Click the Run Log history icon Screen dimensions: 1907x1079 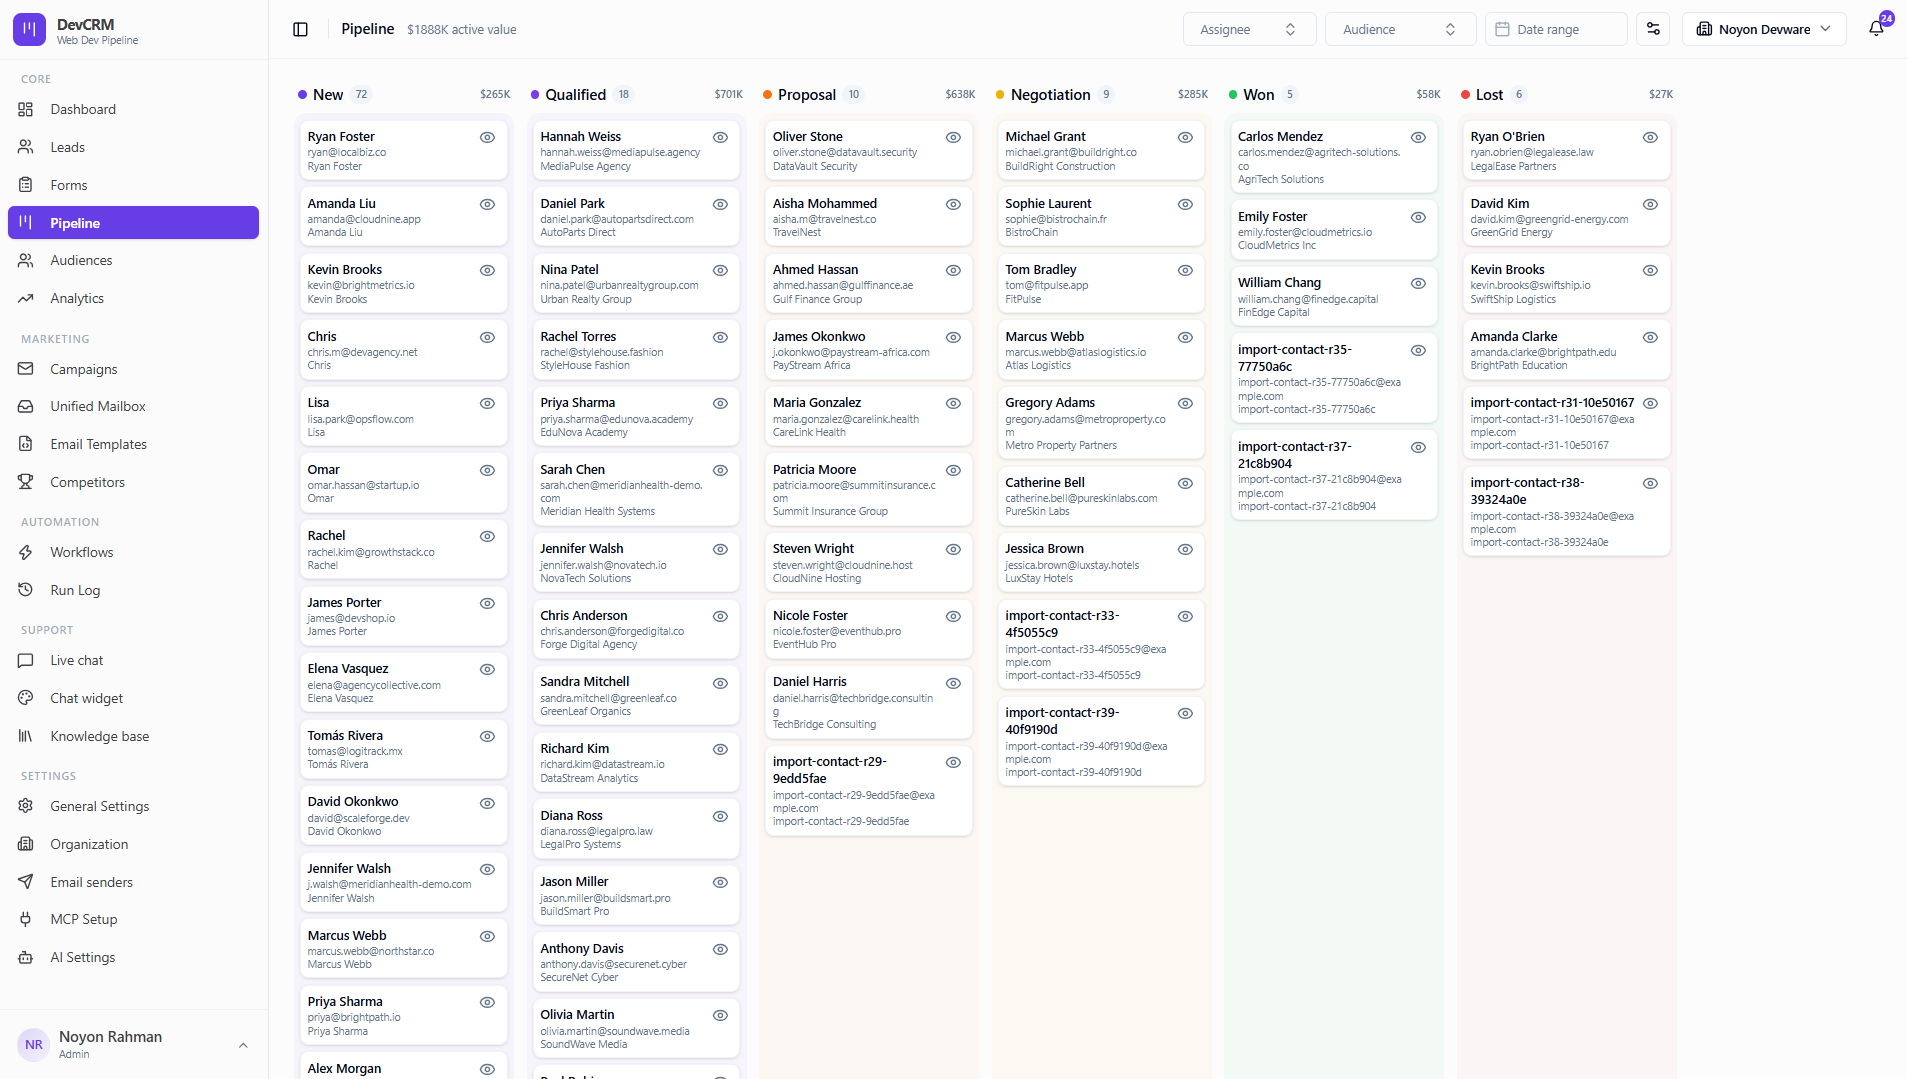click(x=26, y=590)
